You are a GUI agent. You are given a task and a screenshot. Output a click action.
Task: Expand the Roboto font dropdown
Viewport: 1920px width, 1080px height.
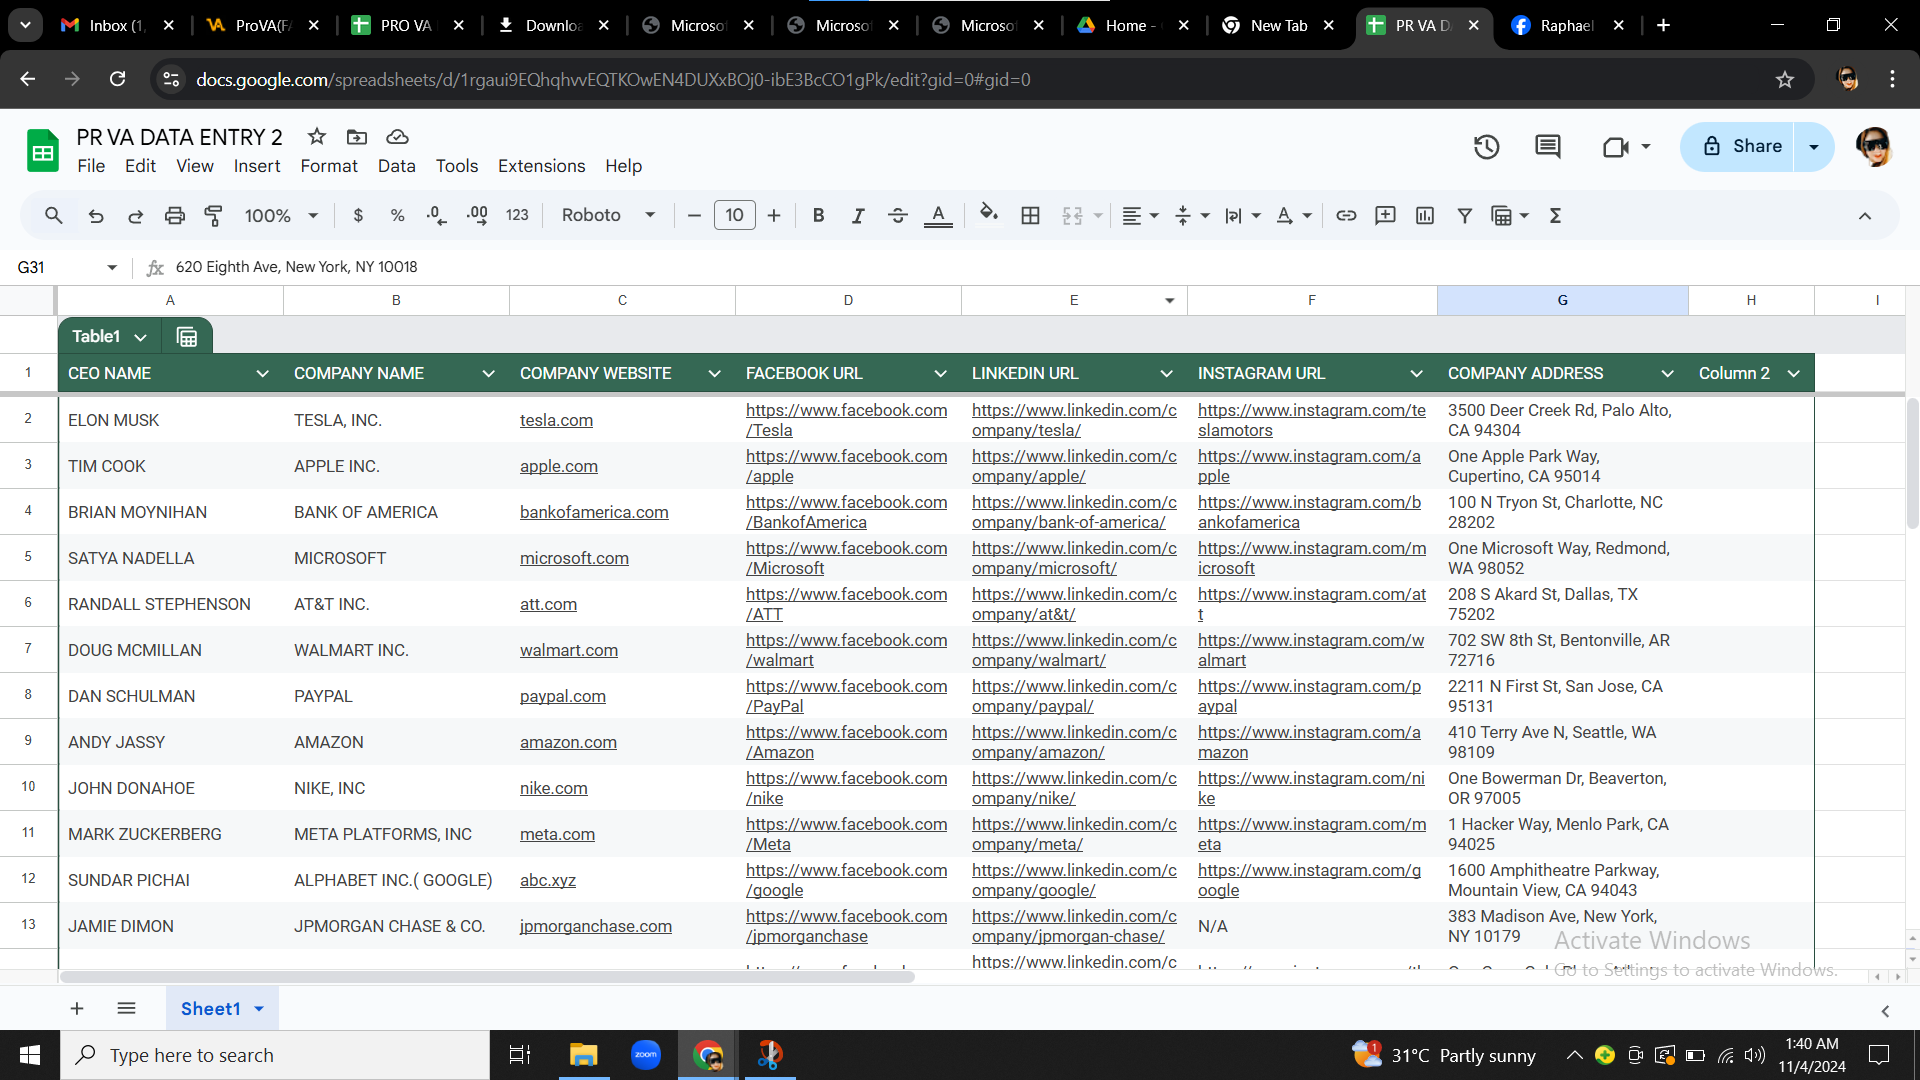point(608,215)
